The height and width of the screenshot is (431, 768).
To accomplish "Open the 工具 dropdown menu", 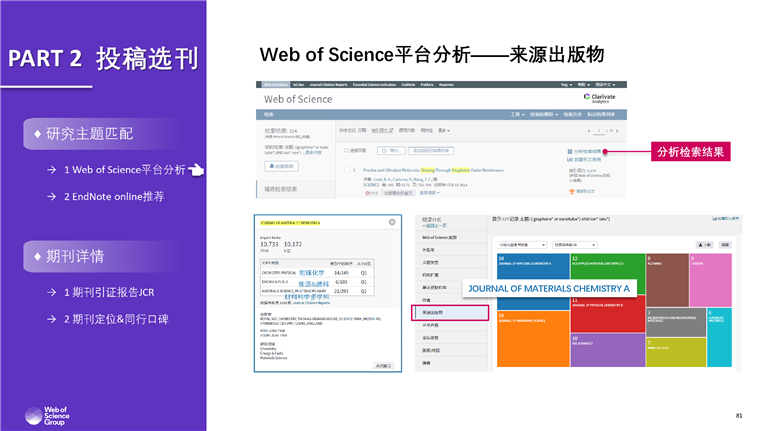I will click(518, 115).
